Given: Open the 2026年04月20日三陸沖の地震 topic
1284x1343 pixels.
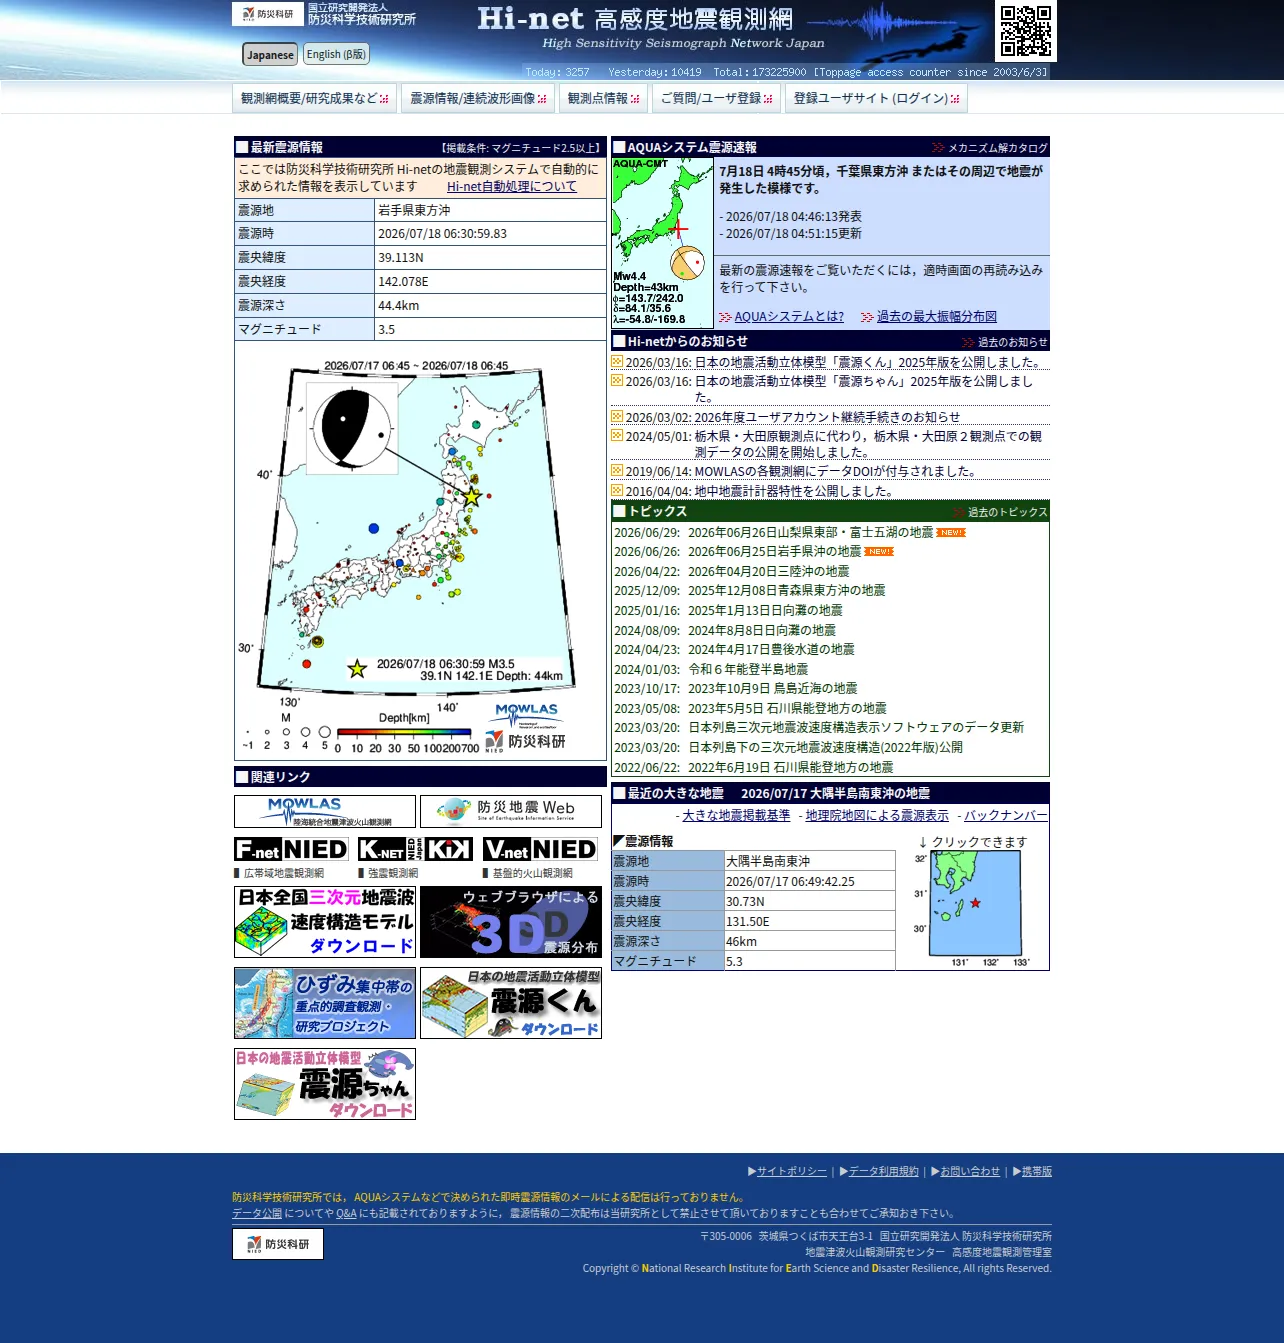Looking at the screenshot, I should pos(768,572).
